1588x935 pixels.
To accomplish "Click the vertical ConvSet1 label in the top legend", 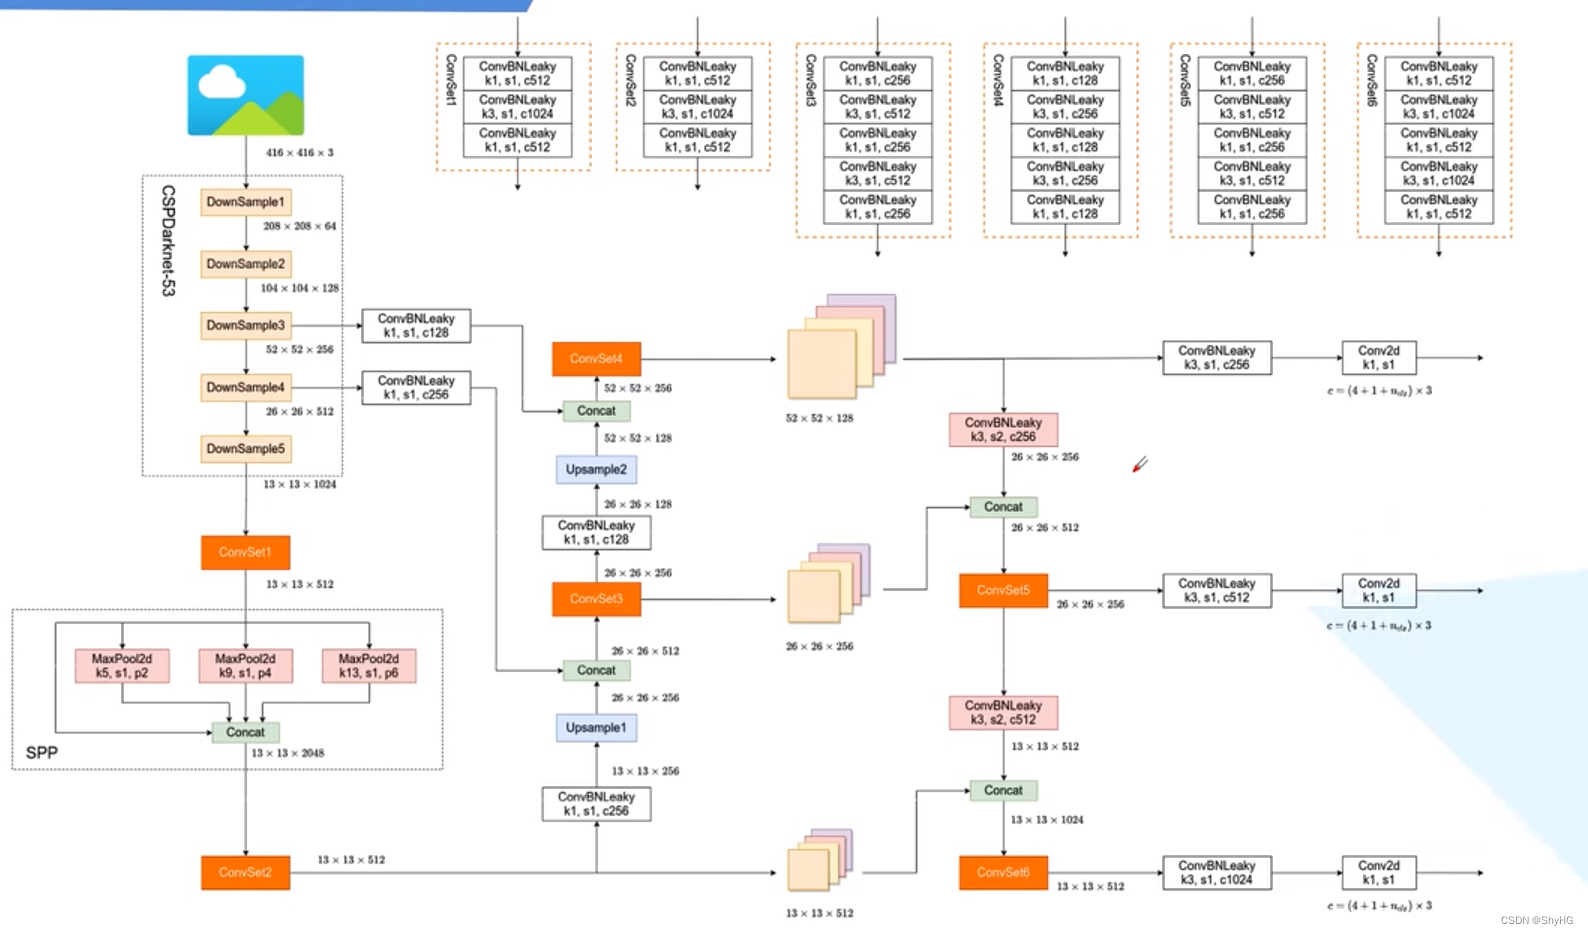I will 450,80.
